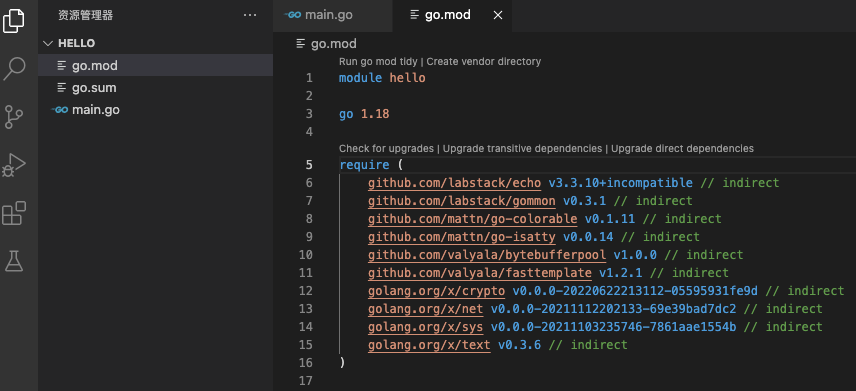Open main.go from the file explorer
The width and height of the screenshot is (856, 391).
[156, 110]
